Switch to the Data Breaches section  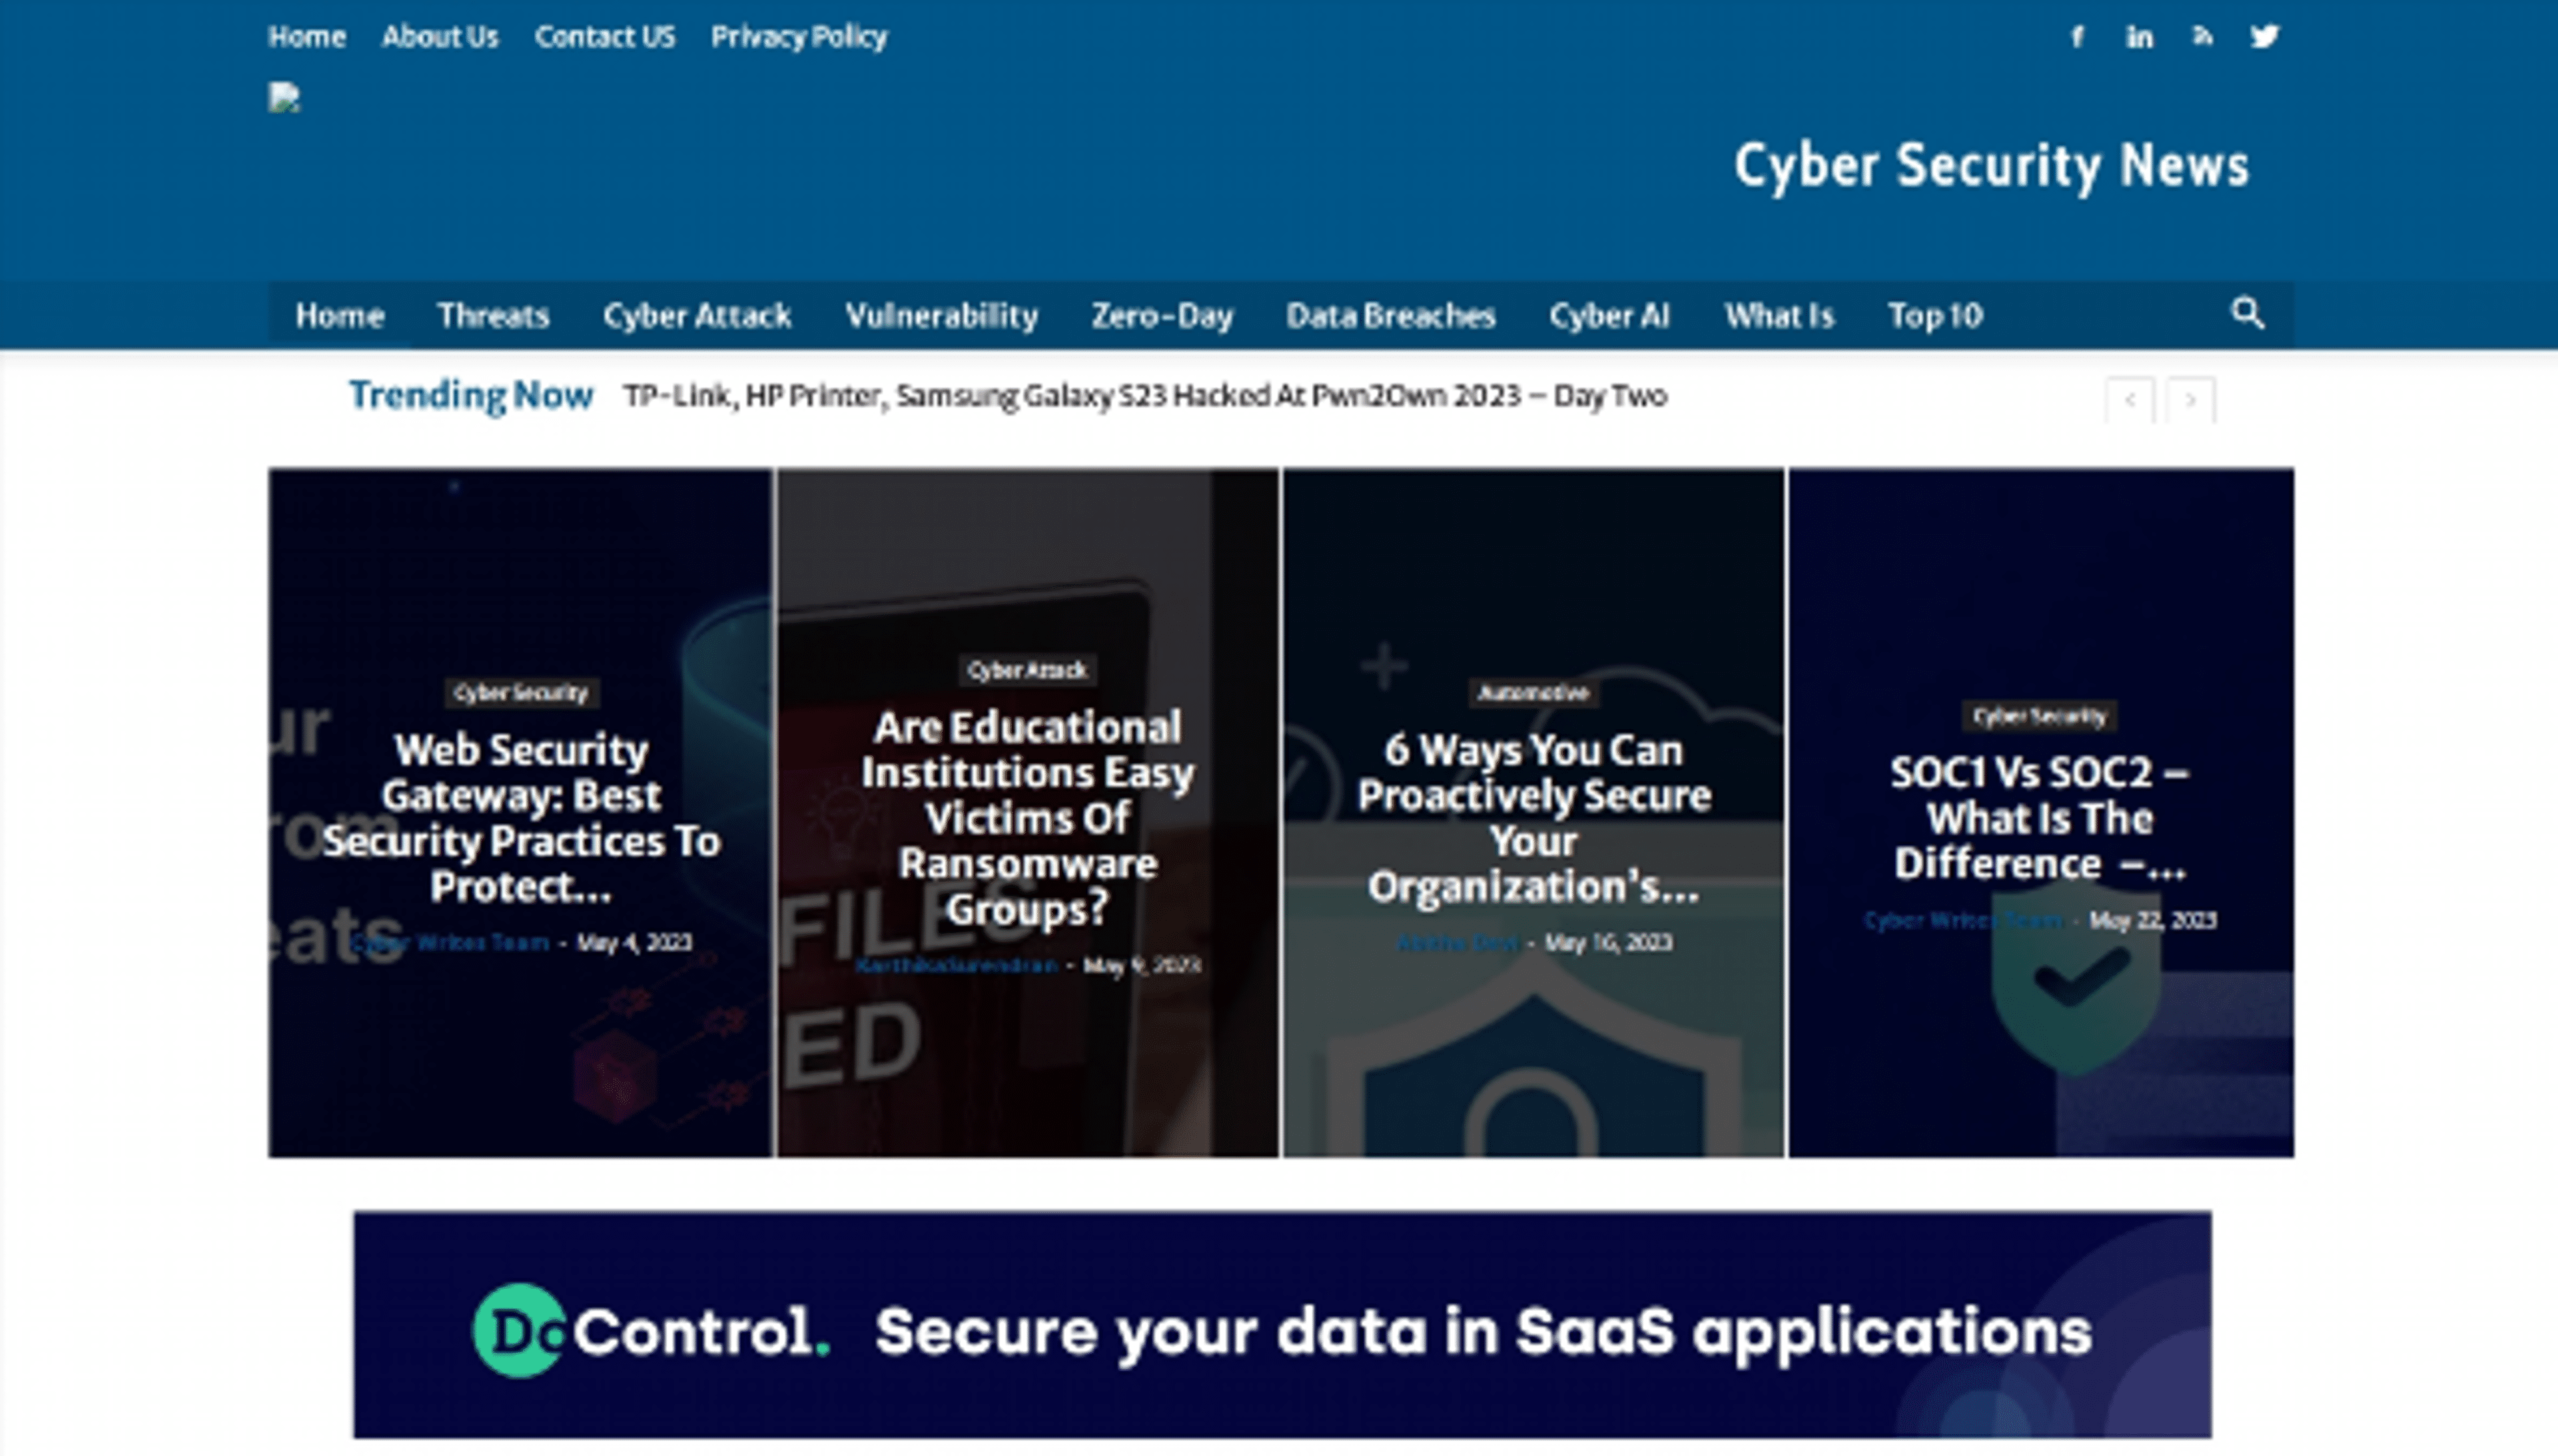pyautogui.click(x=1392, y=315)
